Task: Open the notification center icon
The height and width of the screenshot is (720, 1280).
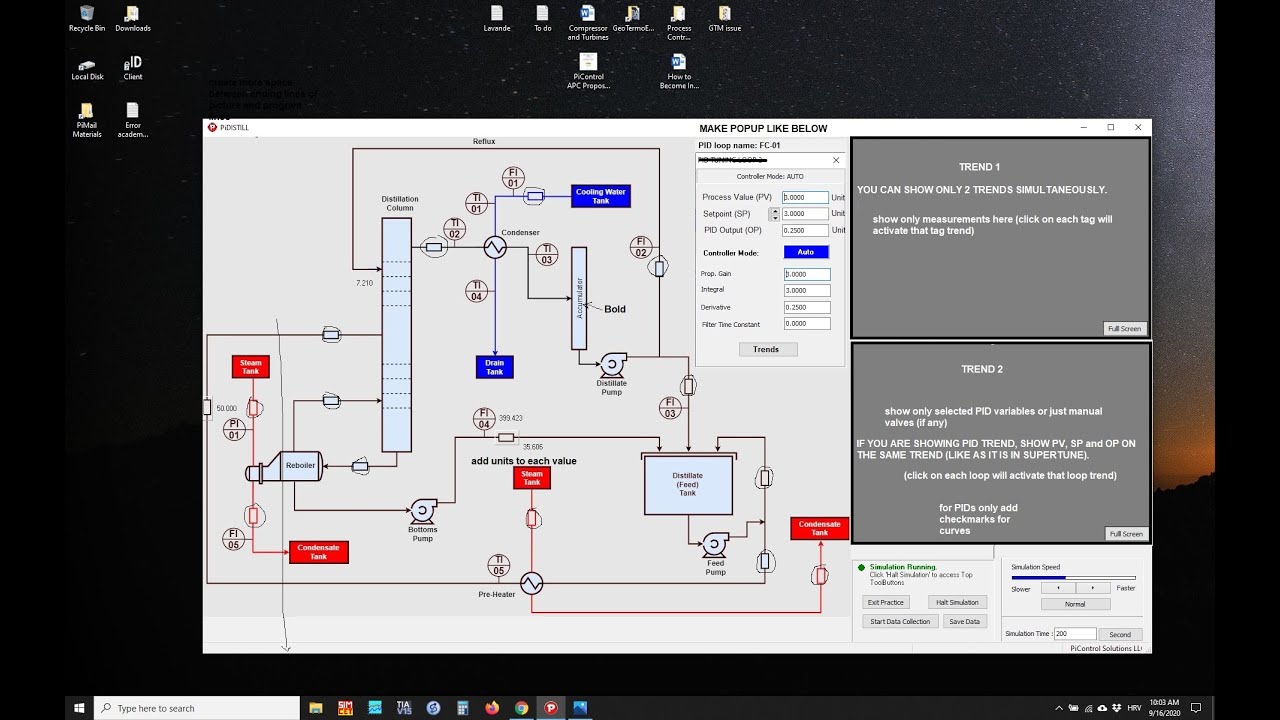Action: click(1195, 708)
